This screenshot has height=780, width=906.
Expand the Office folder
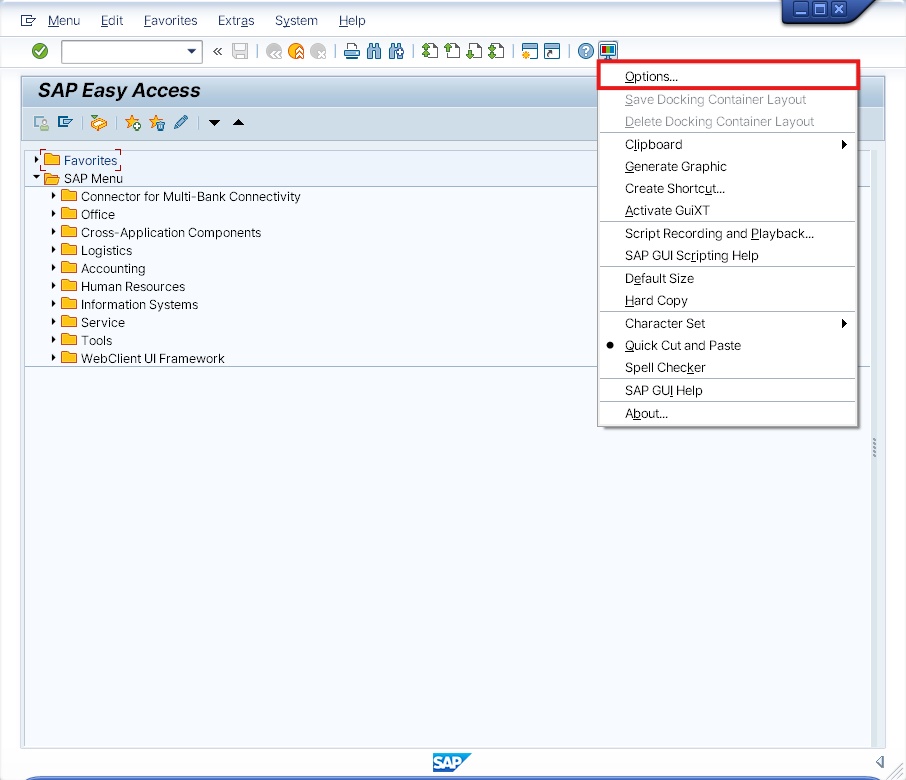pos(54,214)
